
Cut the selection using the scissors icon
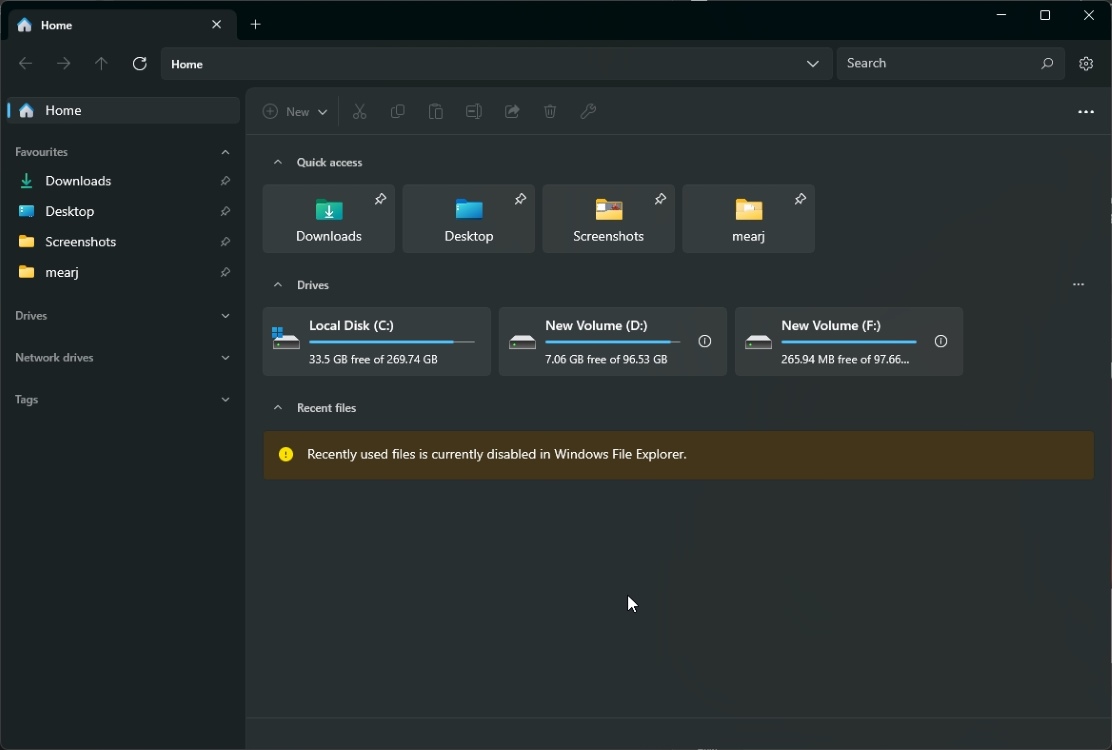(359, 111)
